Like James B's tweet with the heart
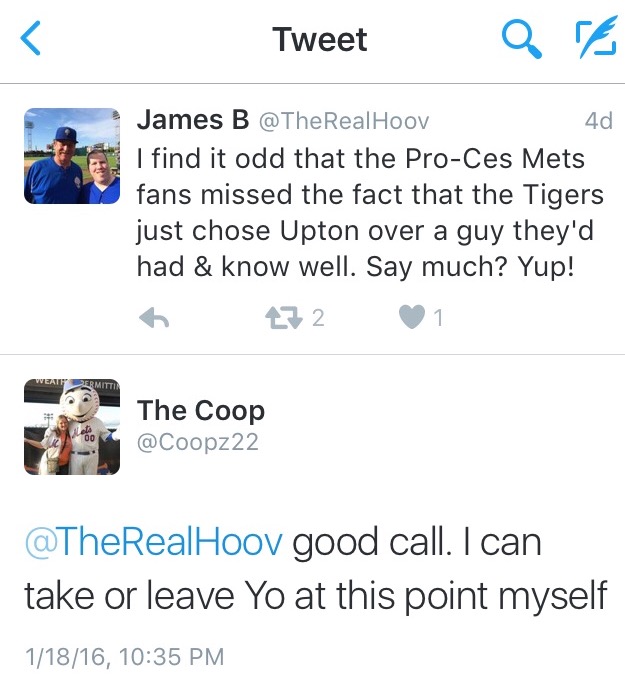This screenshot has width=625, height=687. pyautogui.click(x=412, y=318)
